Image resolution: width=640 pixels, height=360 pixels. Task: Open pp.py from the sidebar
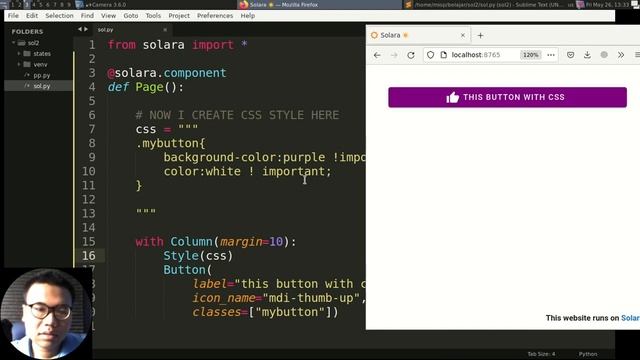tap(42, 76)
